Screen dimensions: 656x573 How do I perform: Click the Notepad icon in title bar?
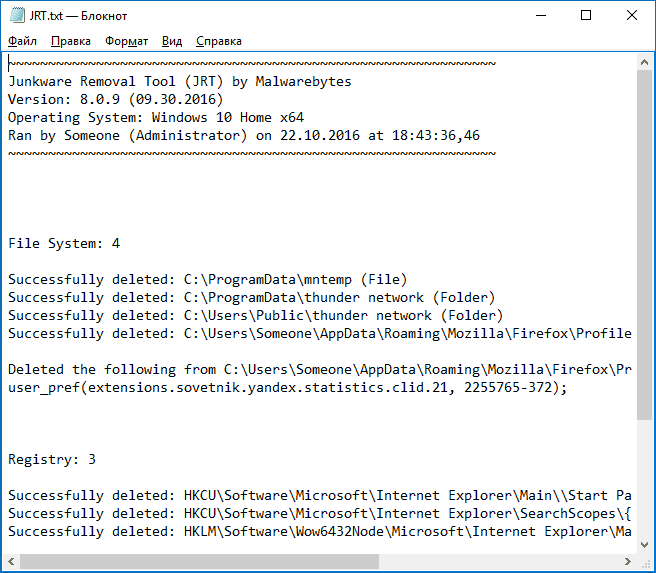point(17,15)
